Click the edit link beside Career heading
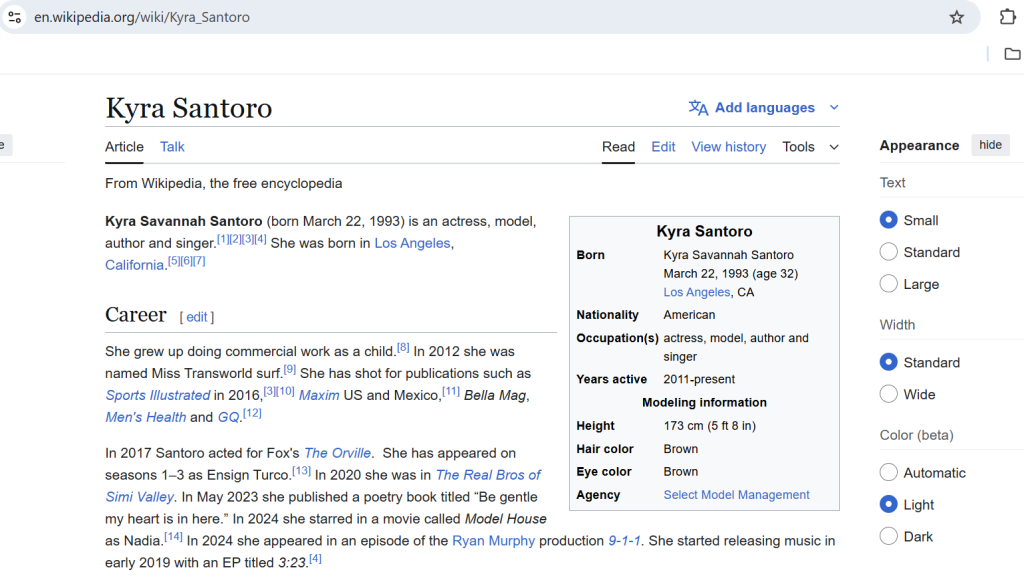The image size is (1024, 576). point(197,317)
